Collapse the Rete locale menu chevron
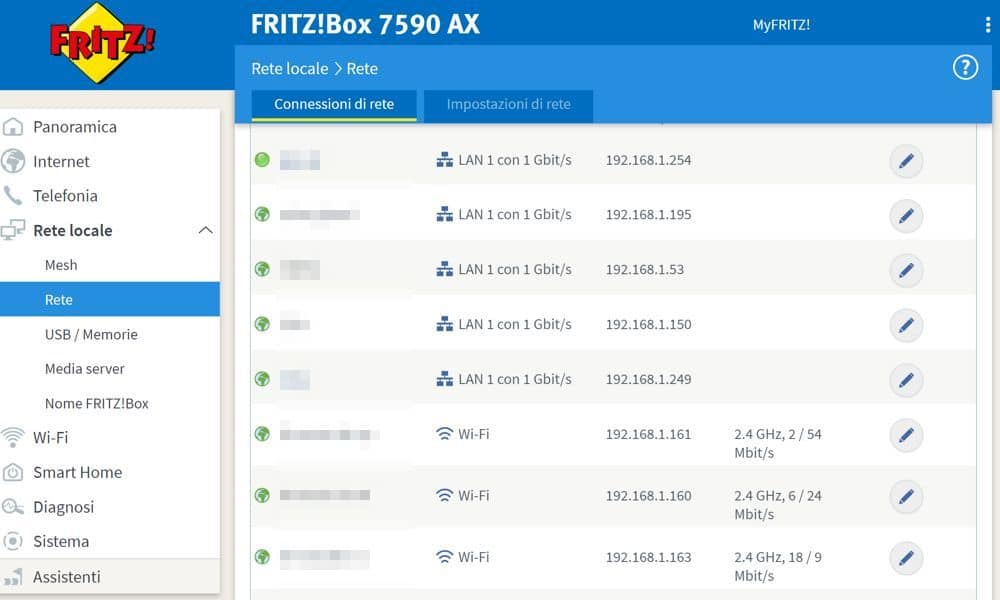This screenshot has width=1000, height=600. [x=205, y=231]
